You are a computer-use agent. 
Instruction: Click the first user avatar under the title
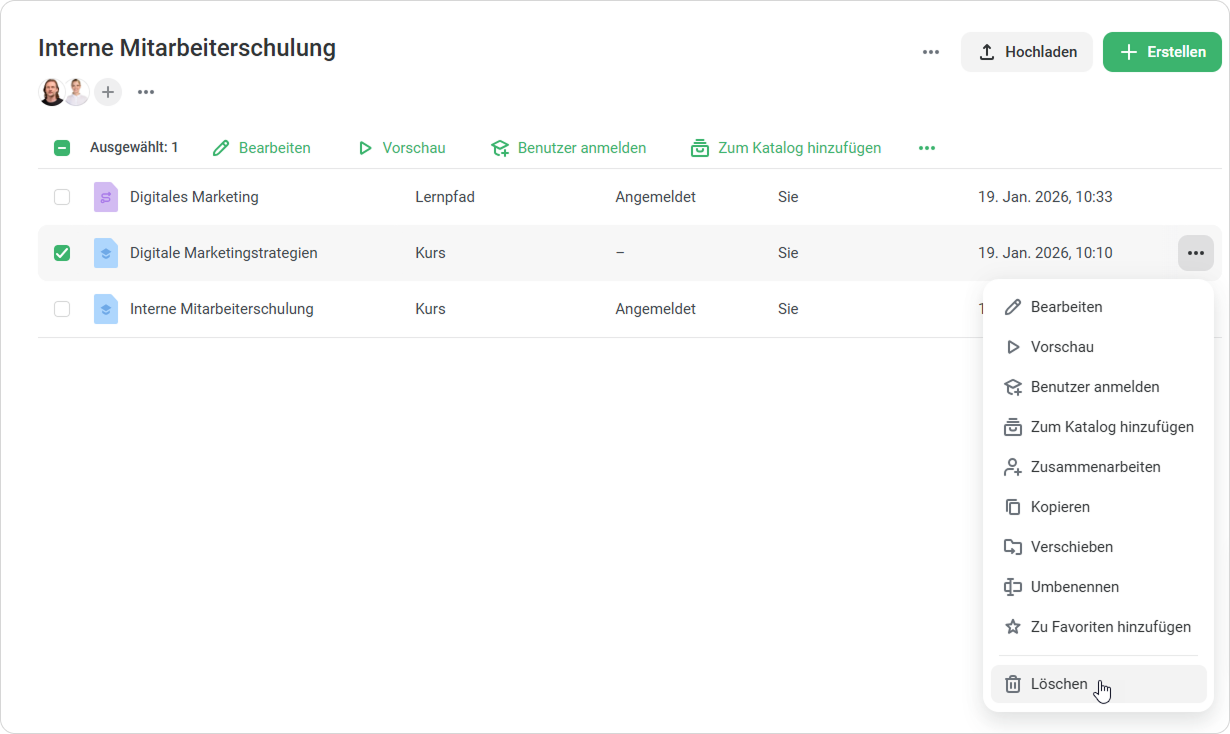51,92
